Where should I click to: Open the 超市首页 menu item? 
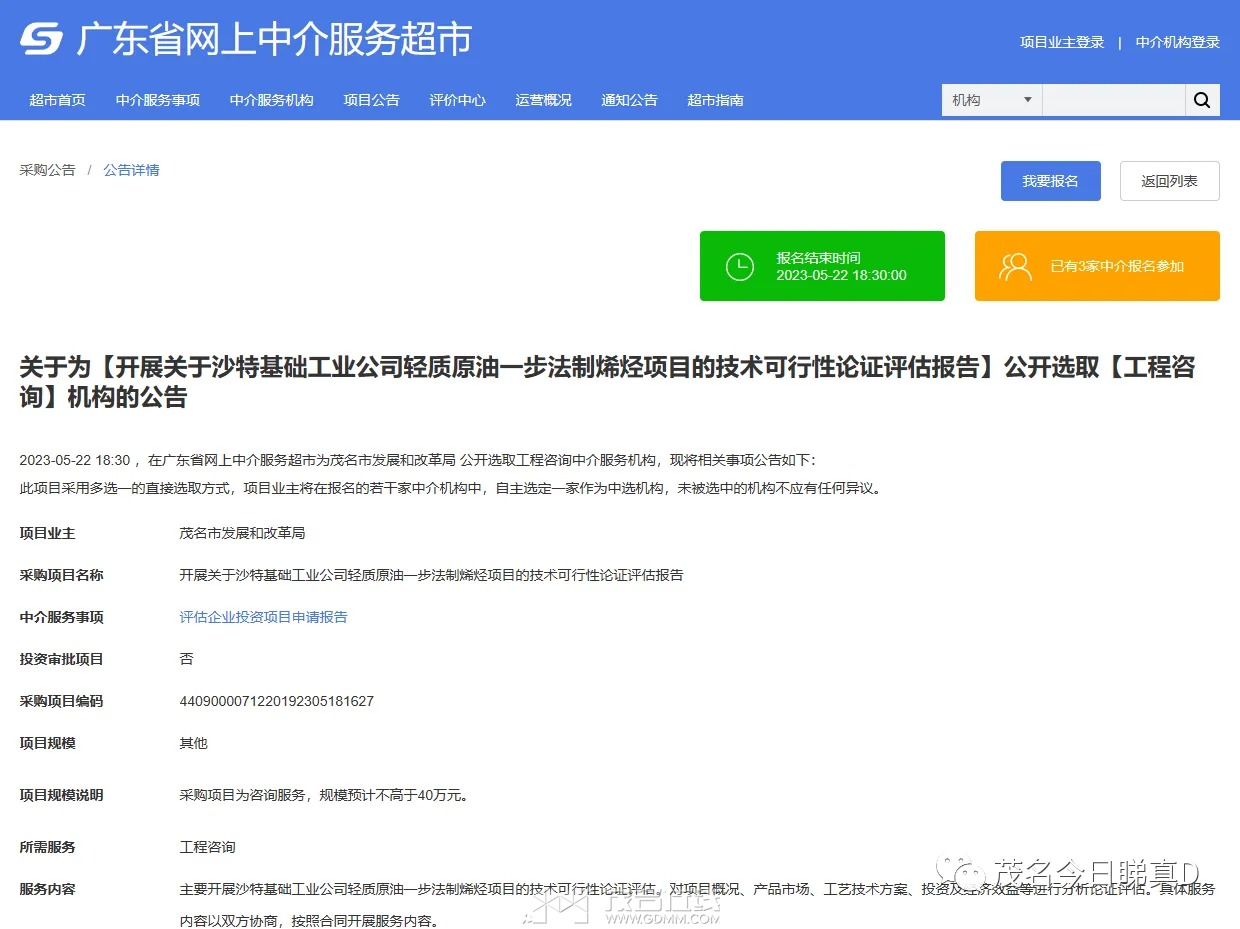58,100
